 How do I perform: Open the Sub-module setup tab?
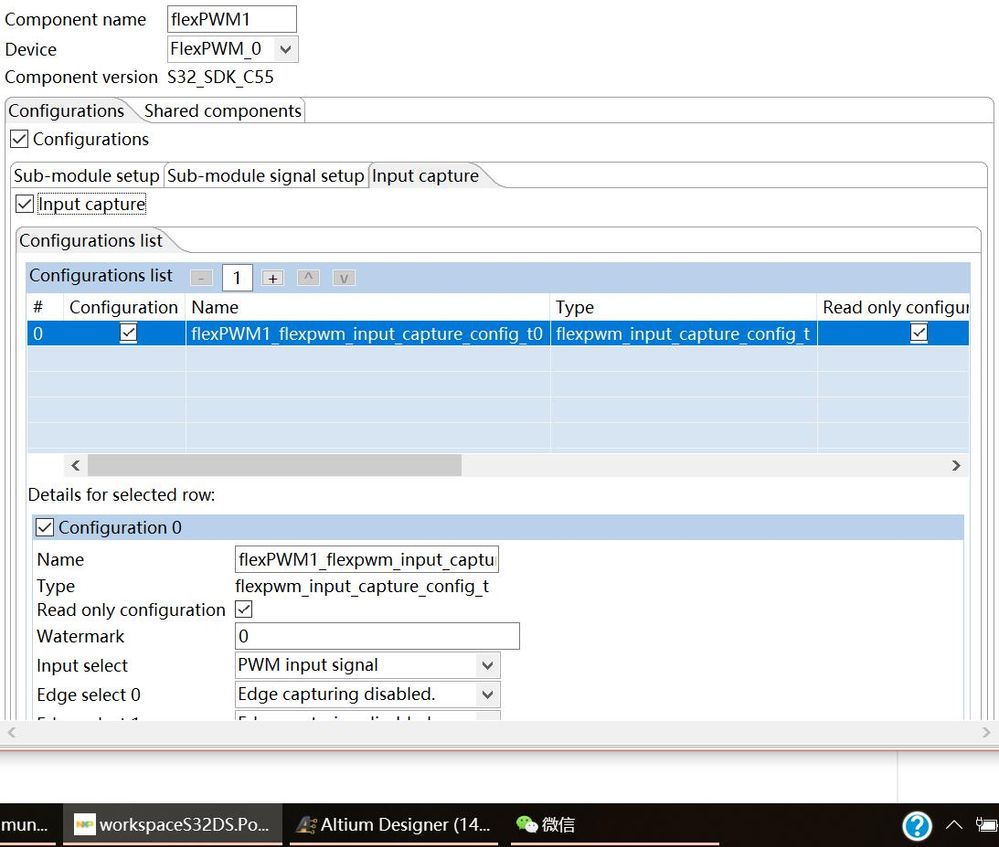(x=87, y=176)
